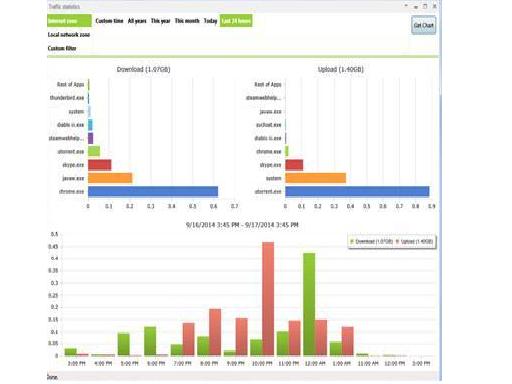Select the Local network zone filter

coord(69,35)
